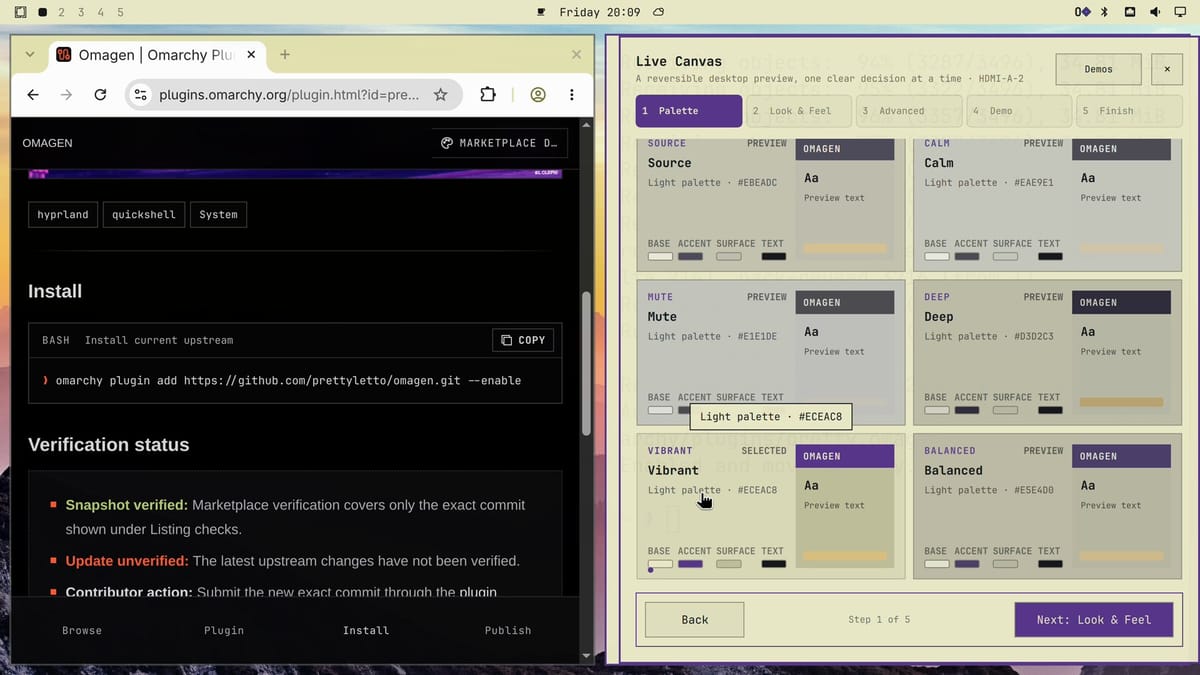Bookmark this page with the star icon
Screen dimensions: 1200x675
coord(440,94)
